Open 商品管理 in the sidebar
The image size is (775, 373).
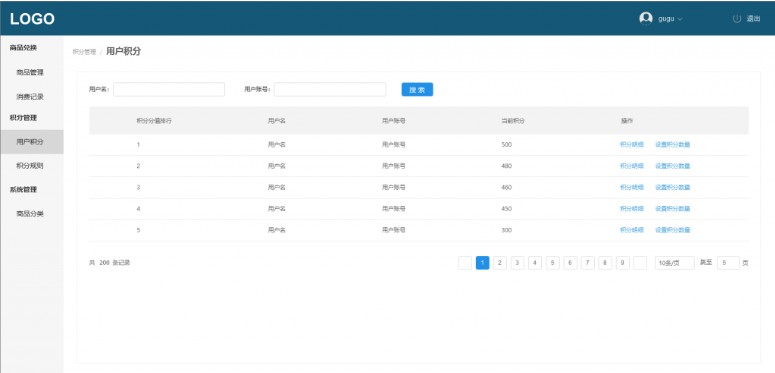pos(30,72)
